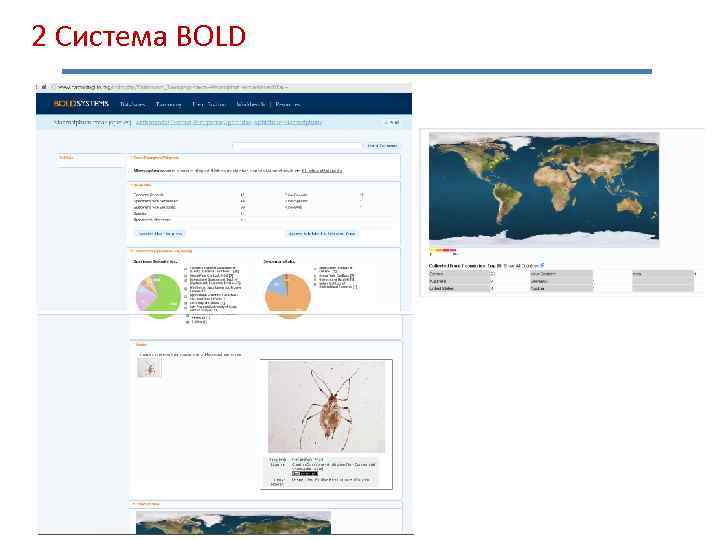Image resolution: width=720 pixels, height=540 pixels.
Task: Click the Search Taxonomy button
Action: pos(382,146)
